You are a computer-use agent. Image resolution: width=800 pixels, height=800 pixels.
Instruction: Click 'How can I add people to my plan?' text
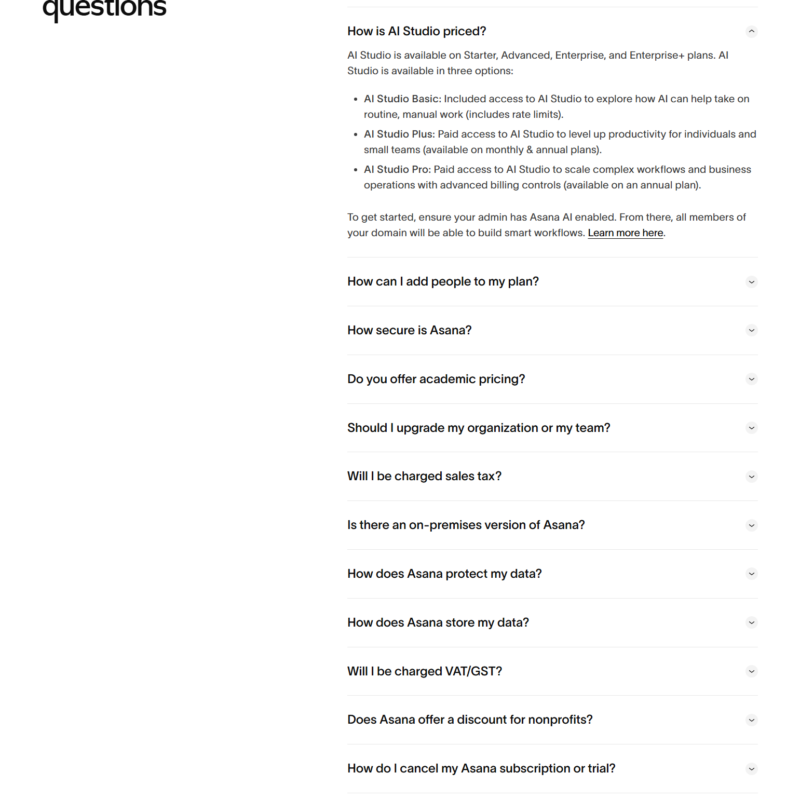(442, 281)
